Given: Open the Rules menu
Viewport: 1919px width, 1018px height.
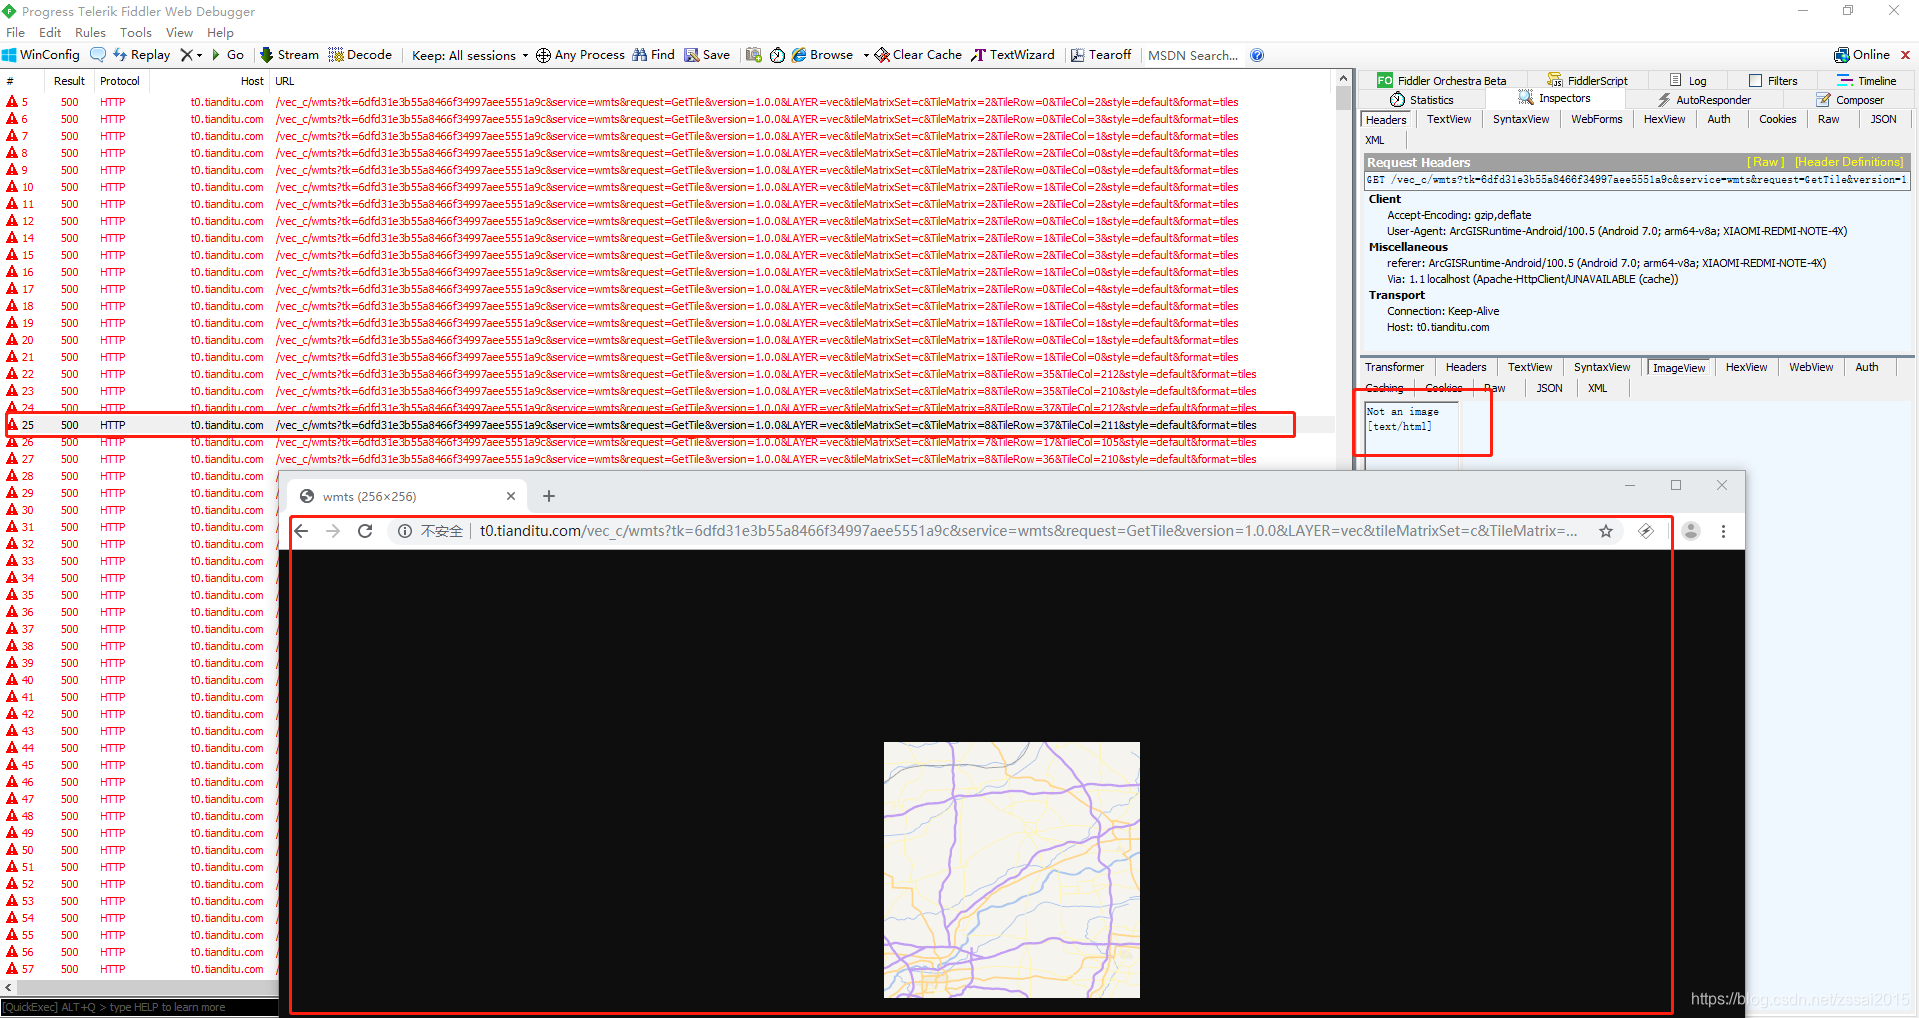Looking at the screenshot, I should [x=90, y=32].
